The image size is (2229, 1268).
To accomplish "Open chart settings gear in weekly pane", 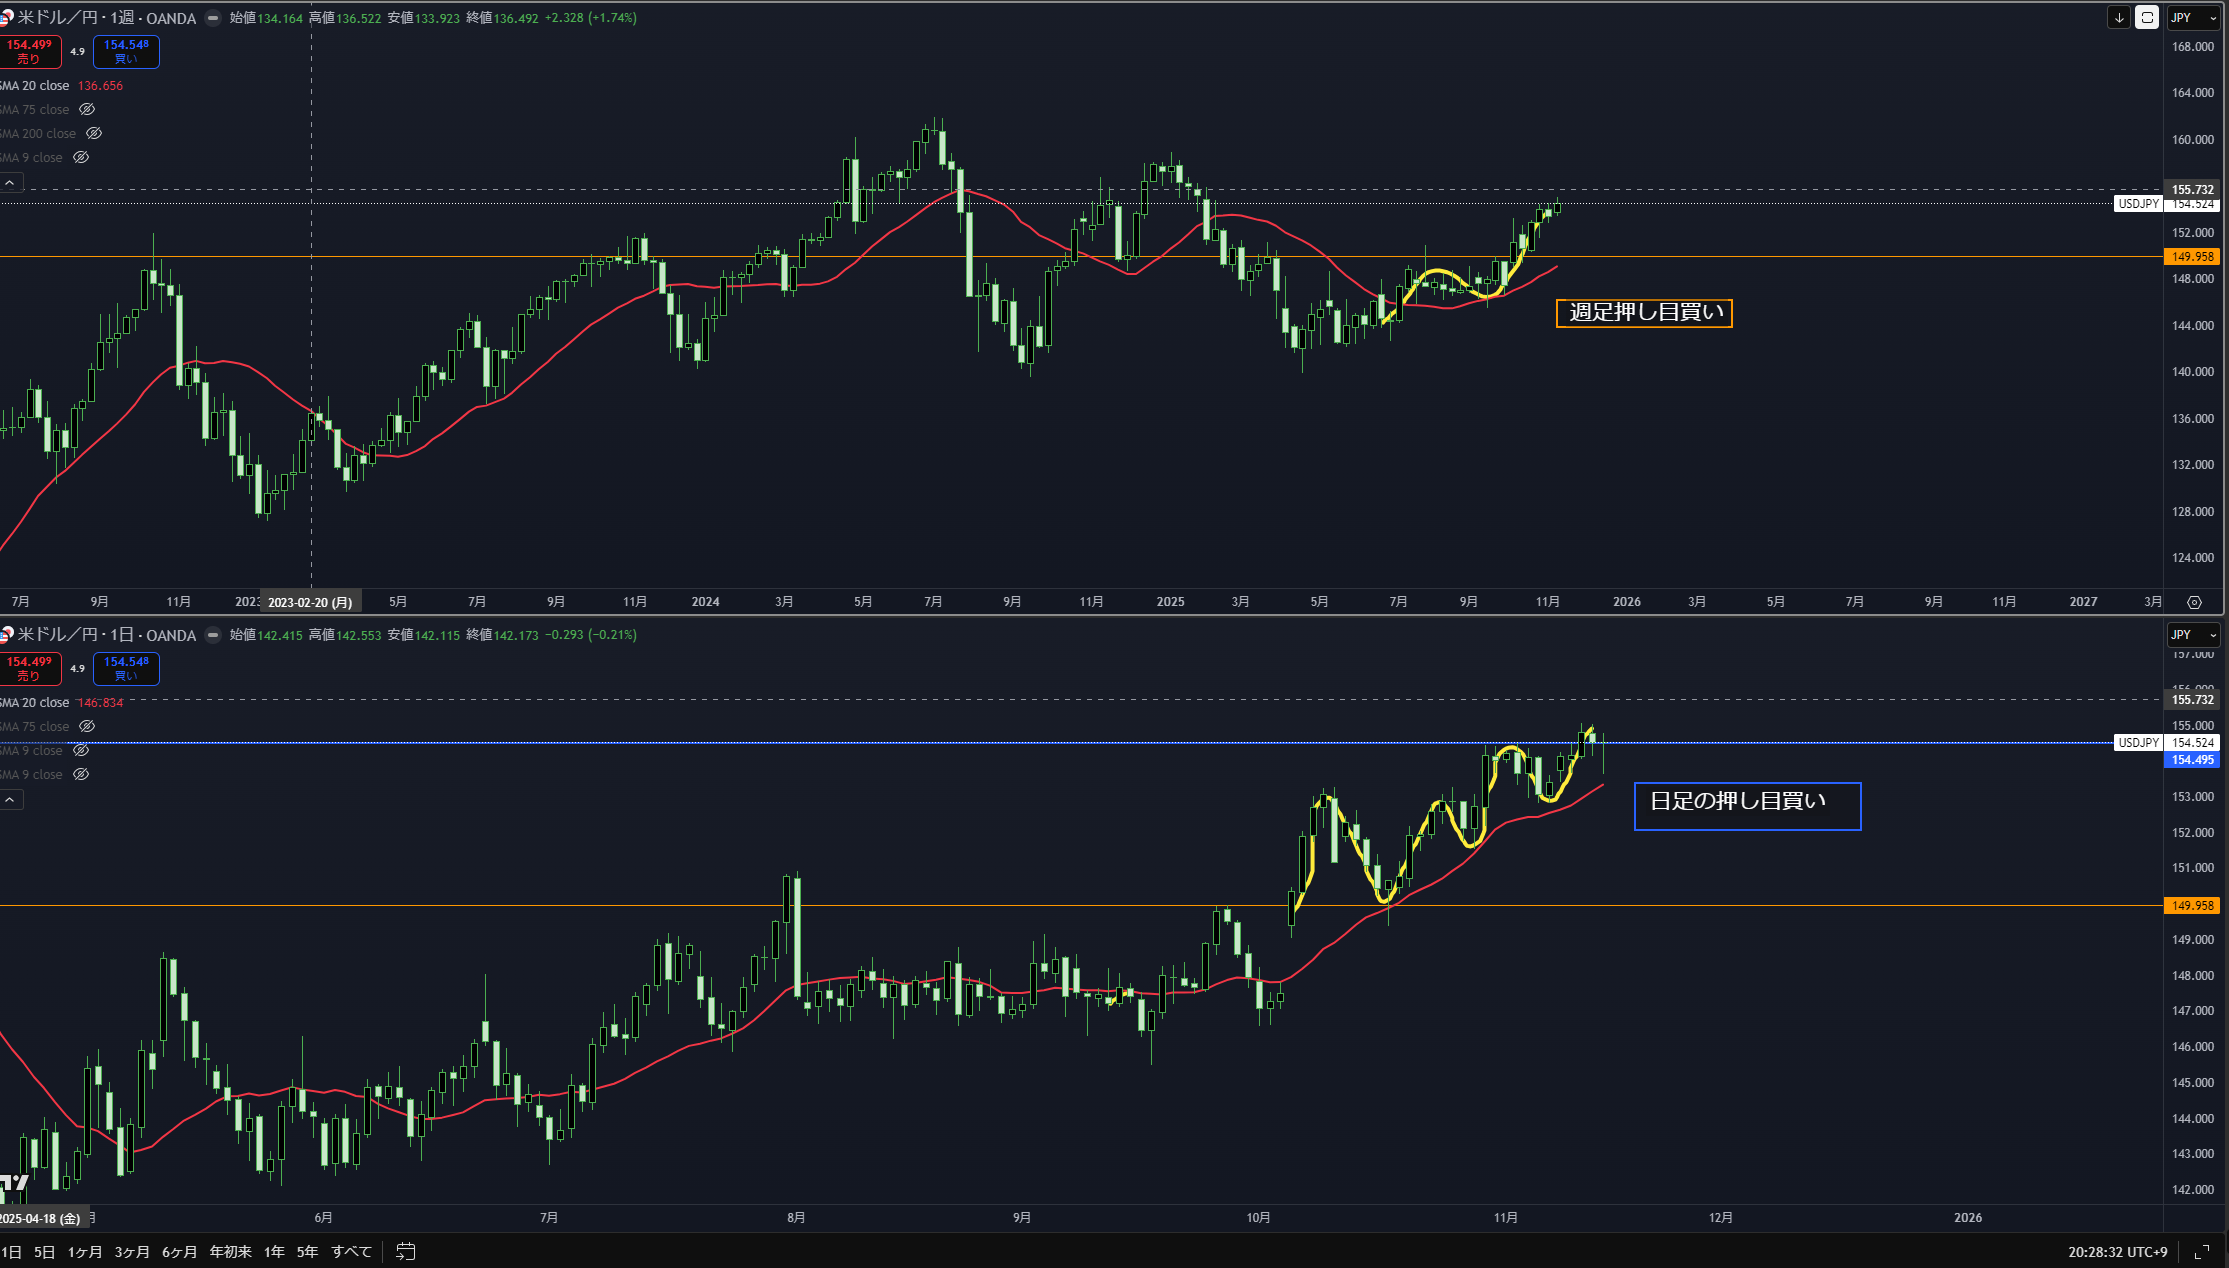I will [2194, 602].
